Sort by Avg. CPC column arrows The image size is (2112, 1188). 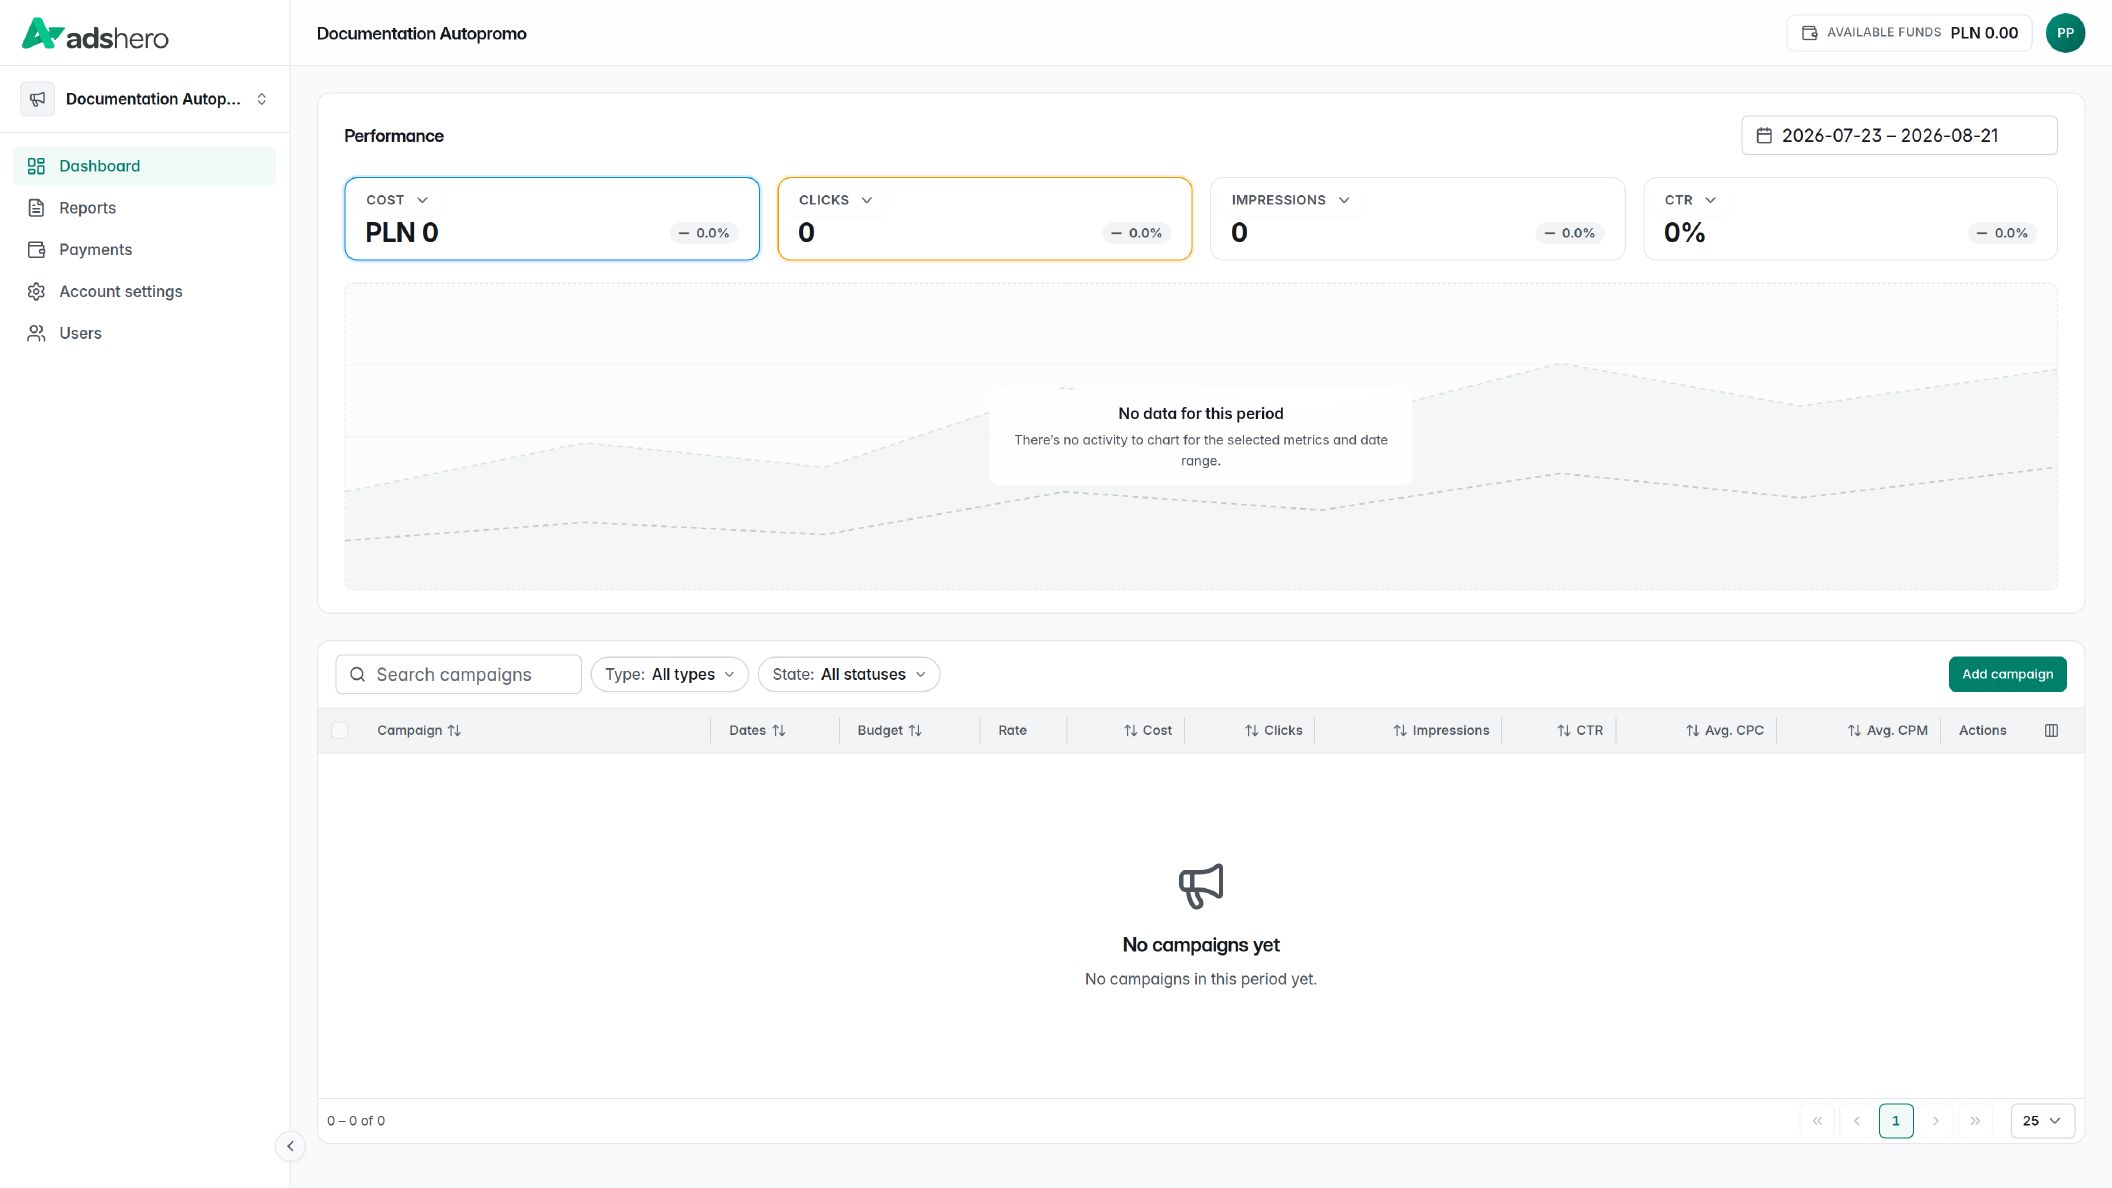coord(1692,731)
